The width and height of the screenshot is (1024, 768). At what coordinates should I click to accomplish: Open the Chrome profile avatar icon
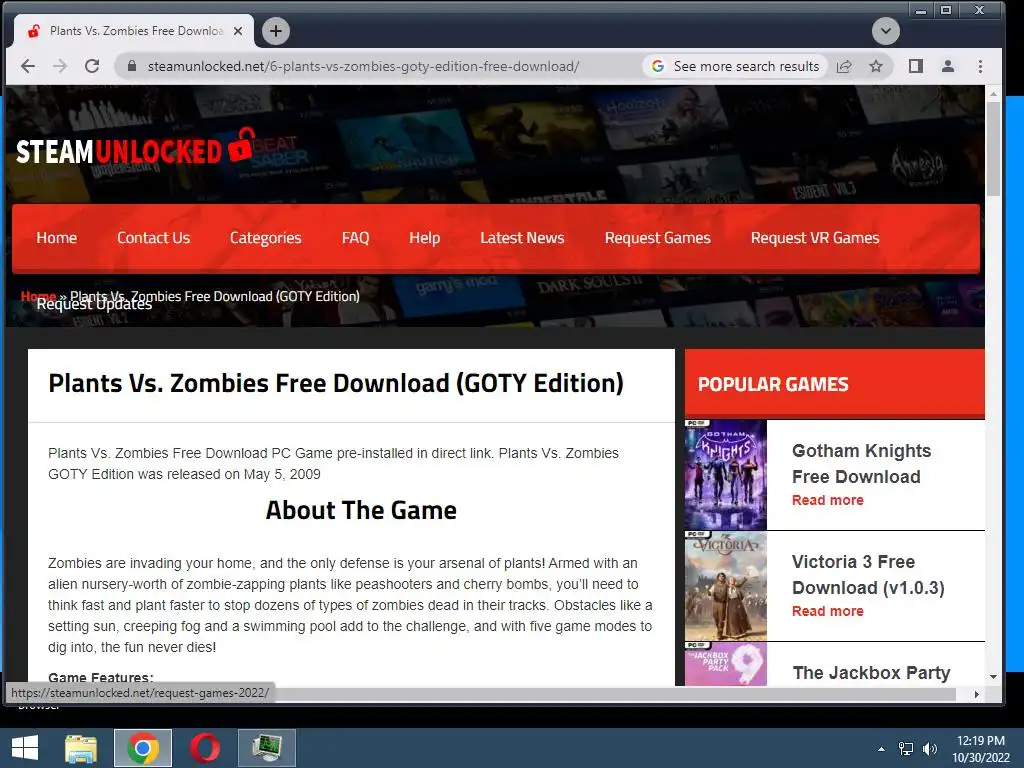pyautogui.click(x=948, y=66)
